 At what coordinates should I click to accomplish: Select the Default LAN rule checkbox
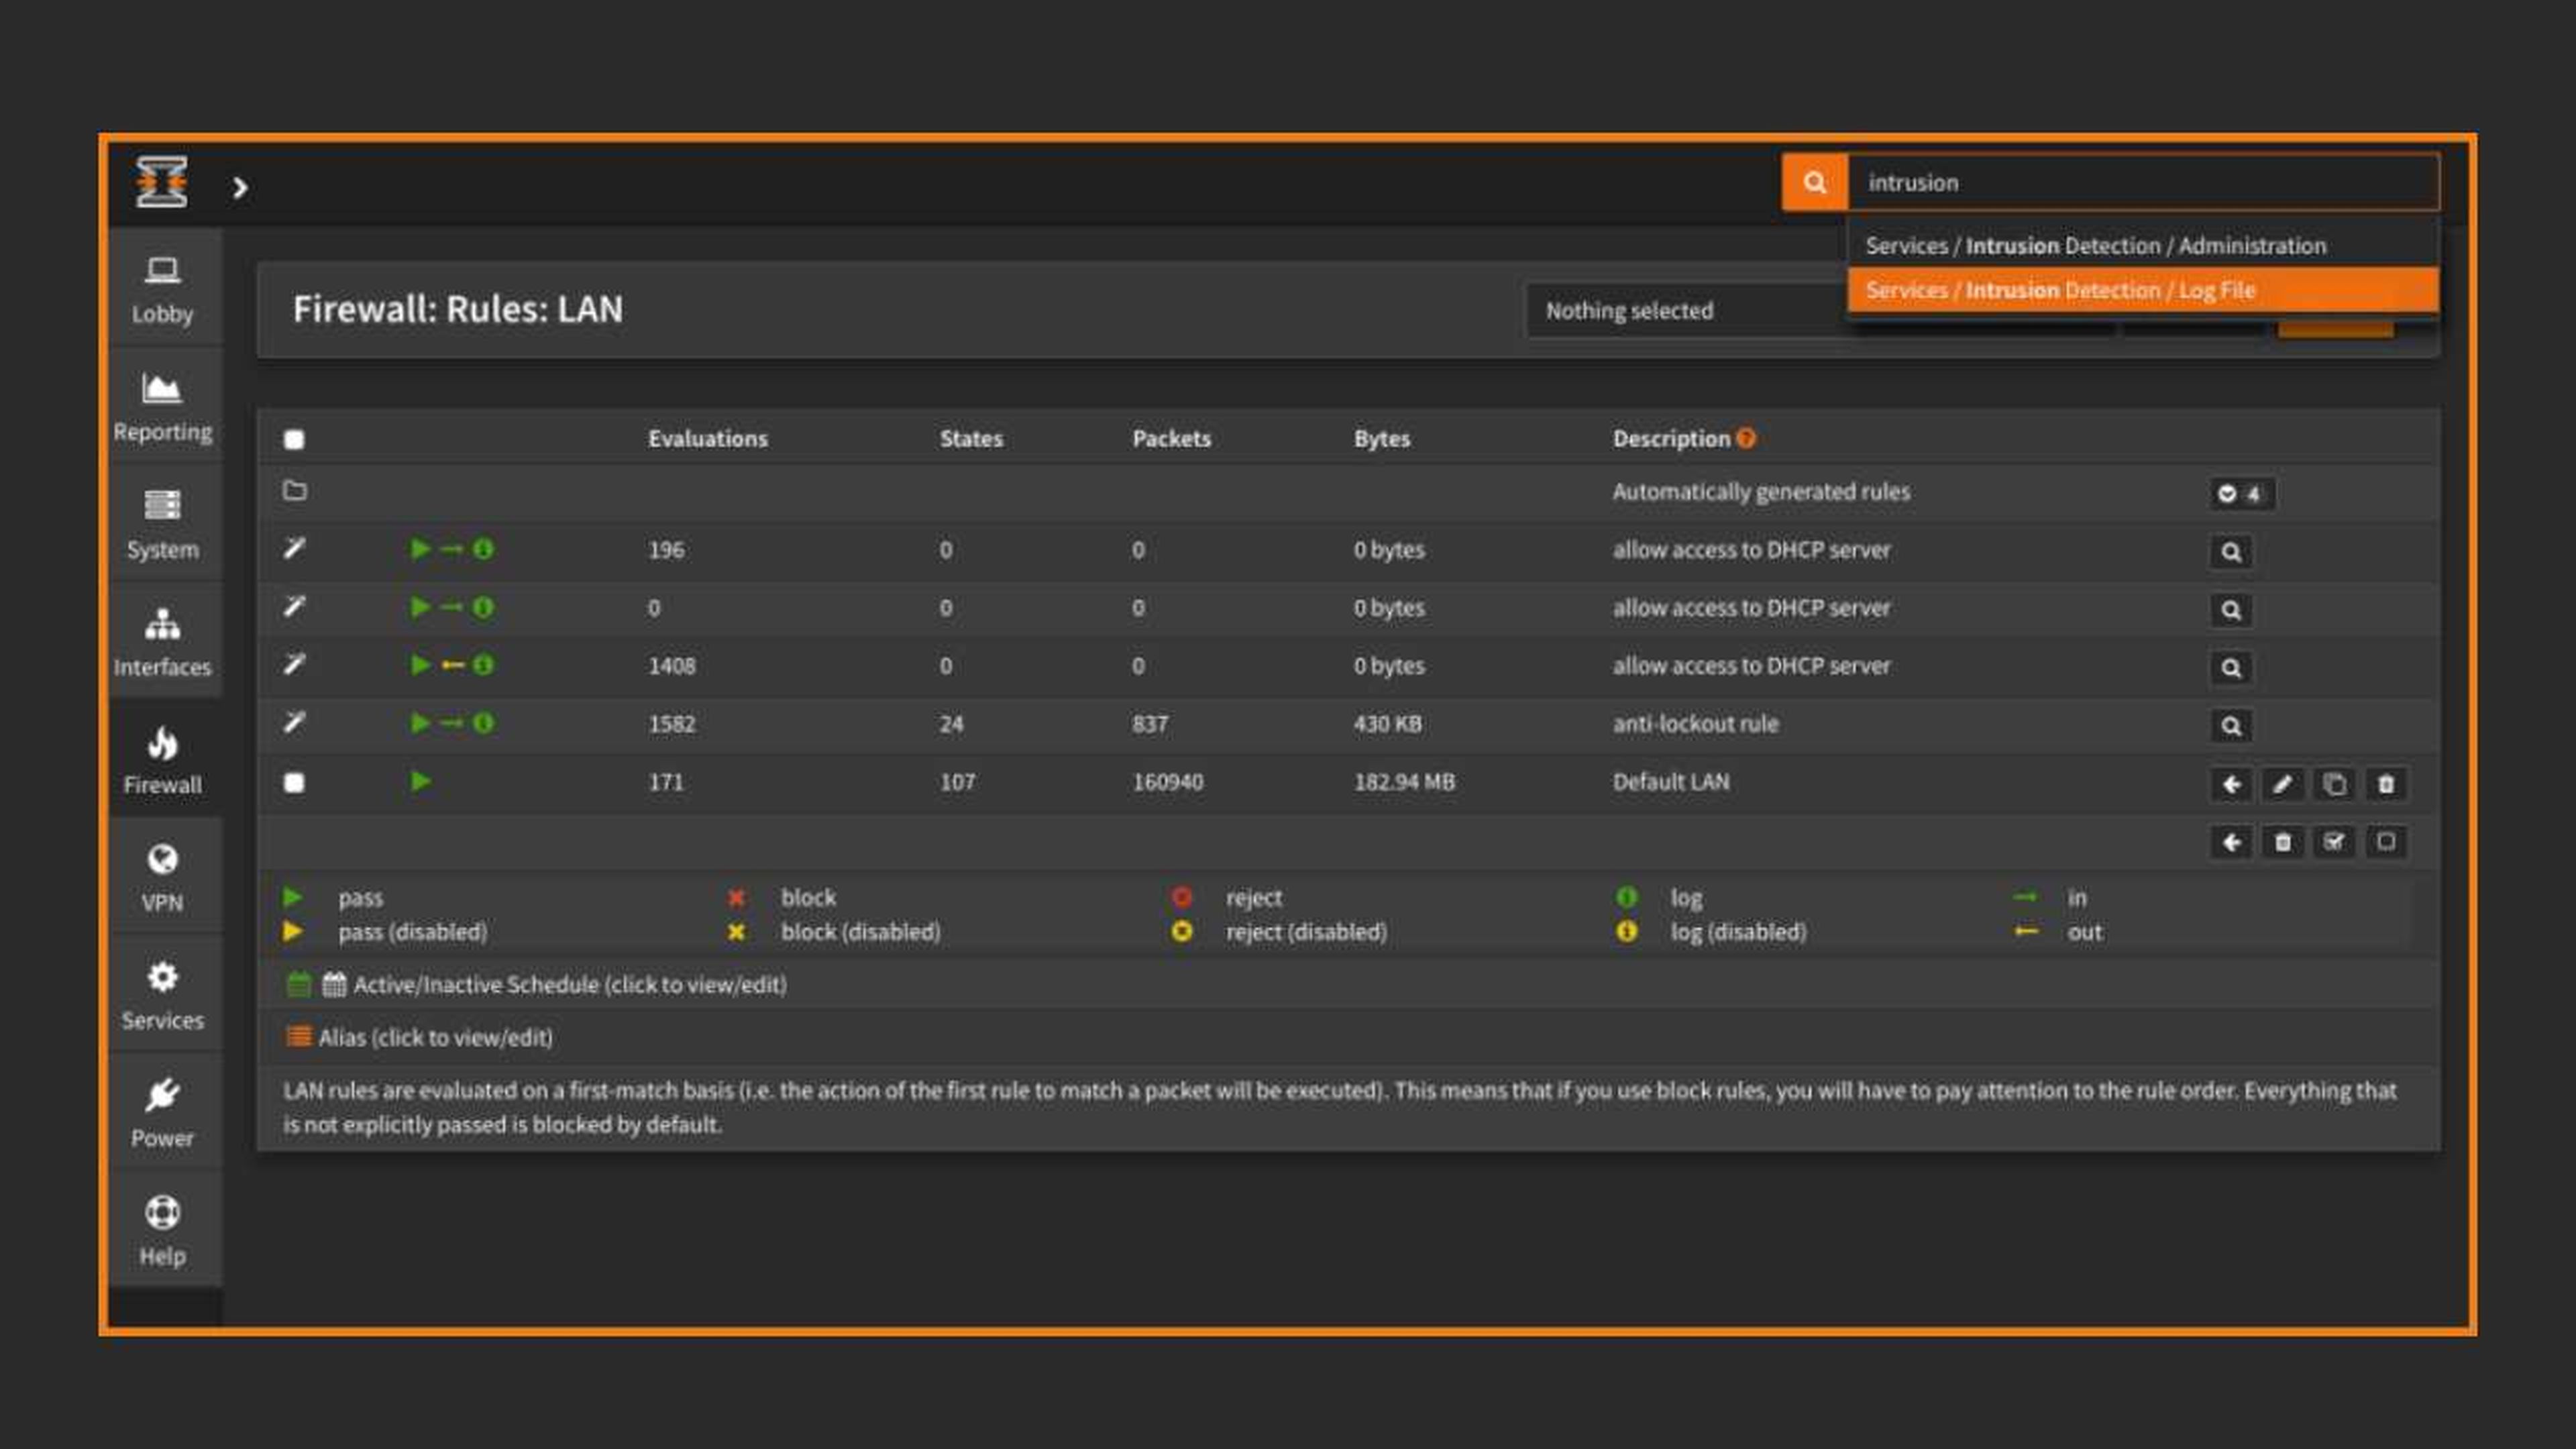[x=294, y=782]
